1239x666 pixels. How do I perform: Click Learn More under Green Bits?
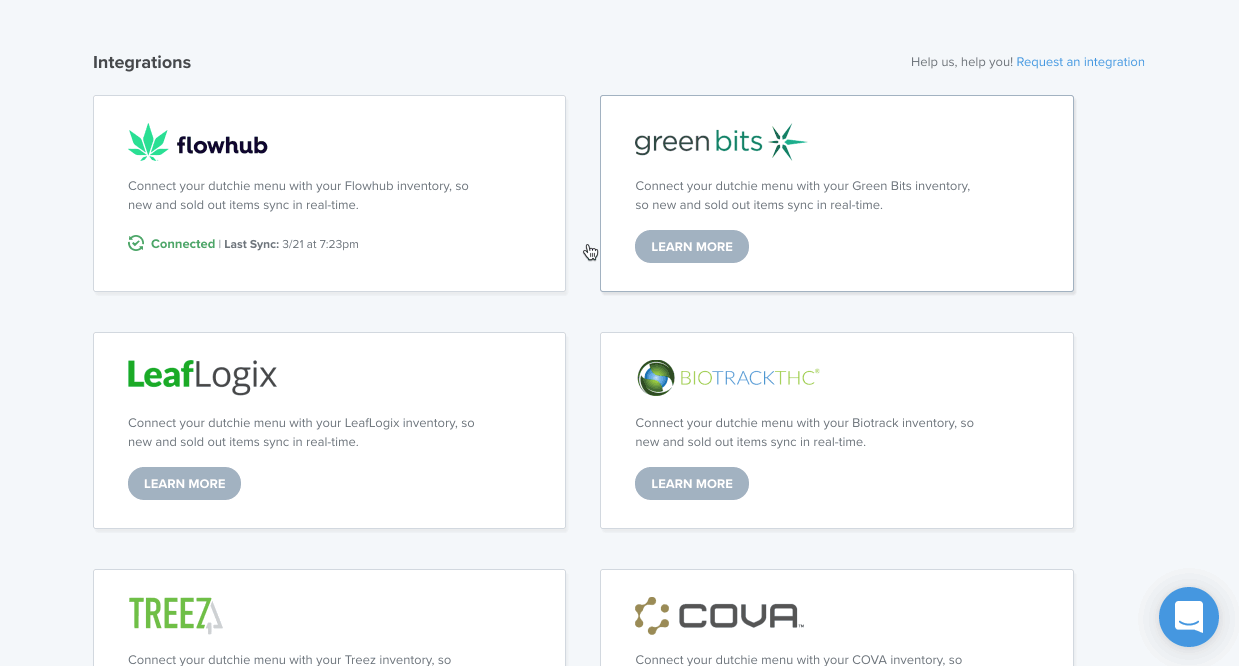pos(692,247)
